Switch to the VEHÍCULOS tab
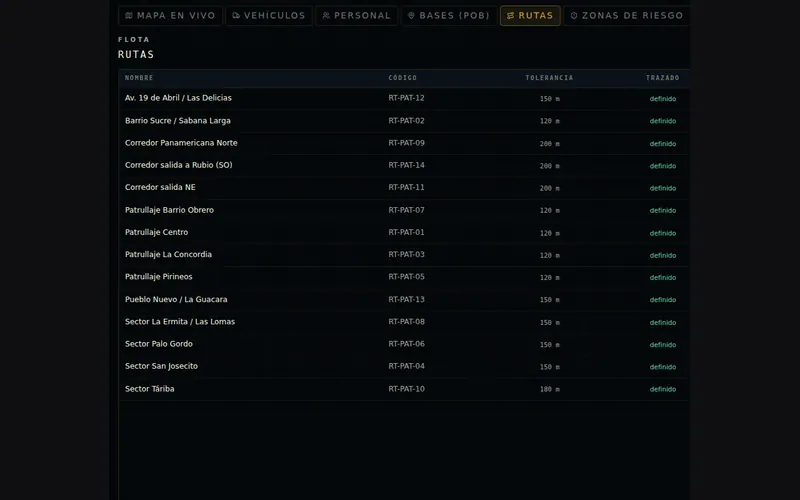Image resolution: width=800 pixels, height=500 pixels. tap(269, 16)
